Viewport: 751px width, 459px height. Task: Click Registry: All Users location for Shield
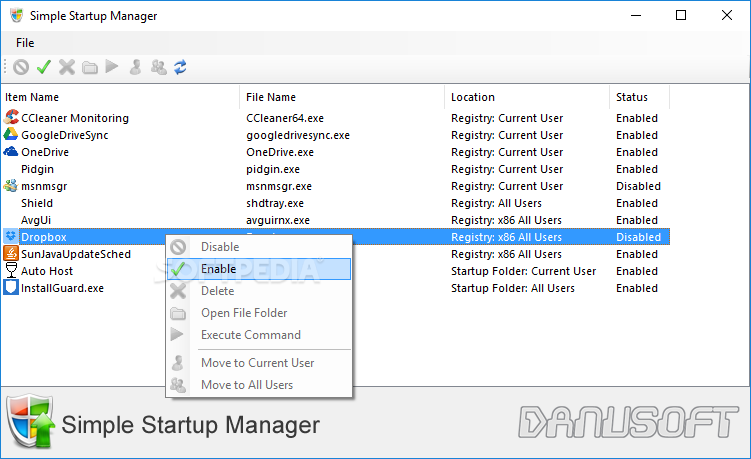(x=496, y=203)
